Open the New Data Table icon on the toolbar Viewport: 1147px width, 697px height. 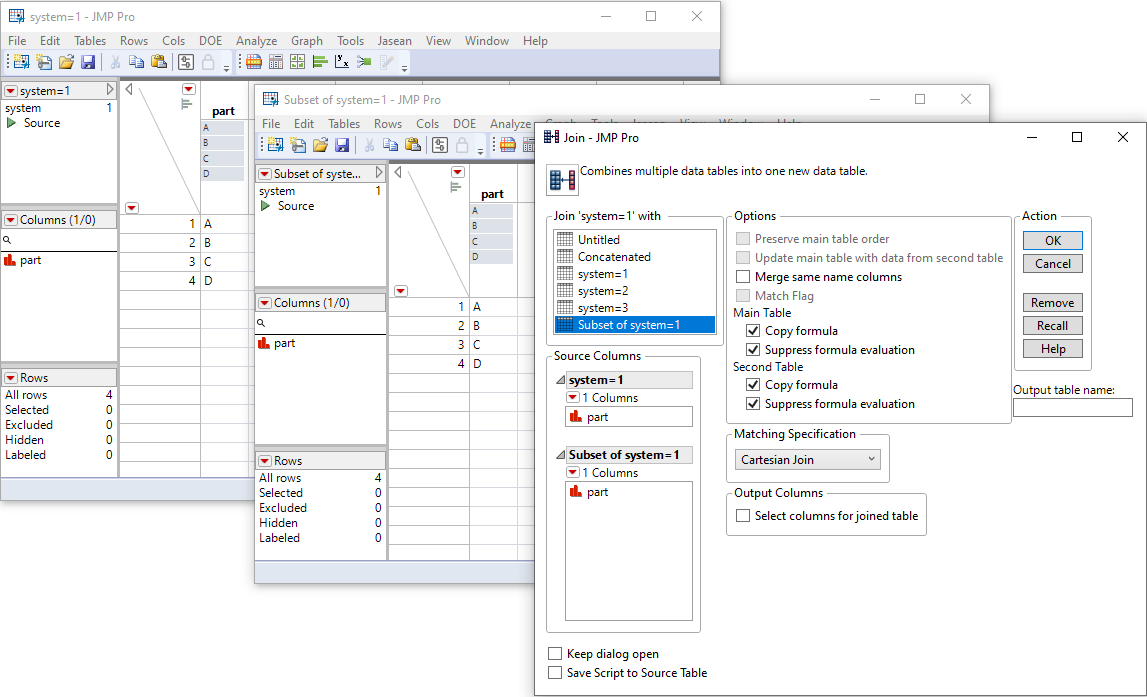pyautogui.click(x=22, y=62)
